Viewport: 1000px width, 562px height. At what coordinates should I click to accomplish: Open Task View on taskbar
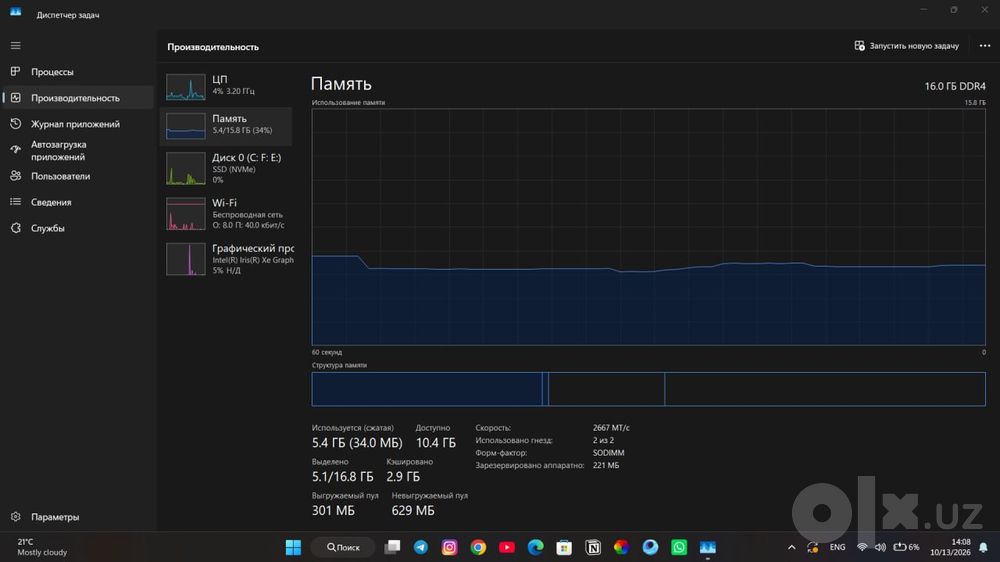(392, 547)
